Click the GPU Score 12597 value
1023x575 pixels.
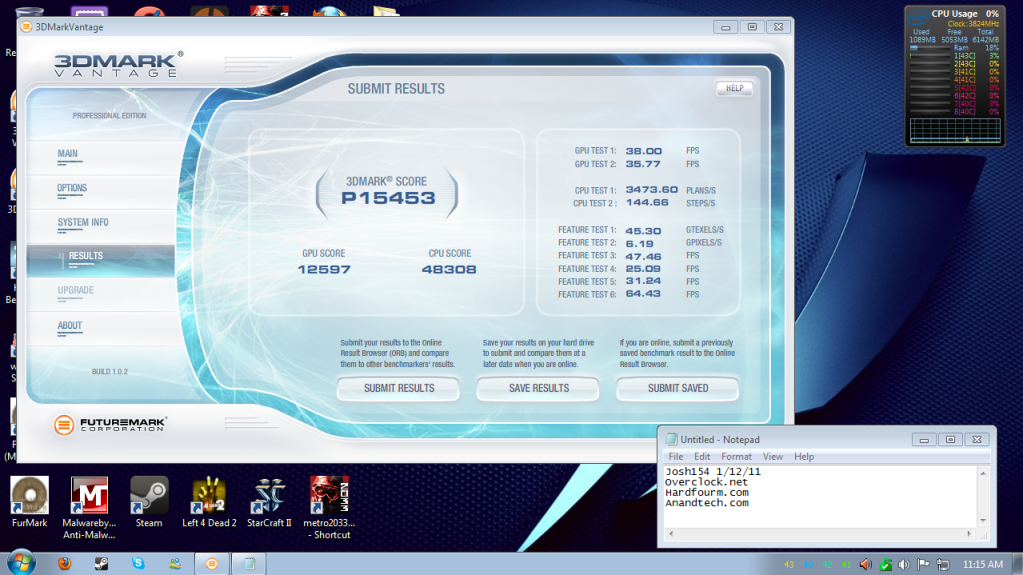[324, 269]
